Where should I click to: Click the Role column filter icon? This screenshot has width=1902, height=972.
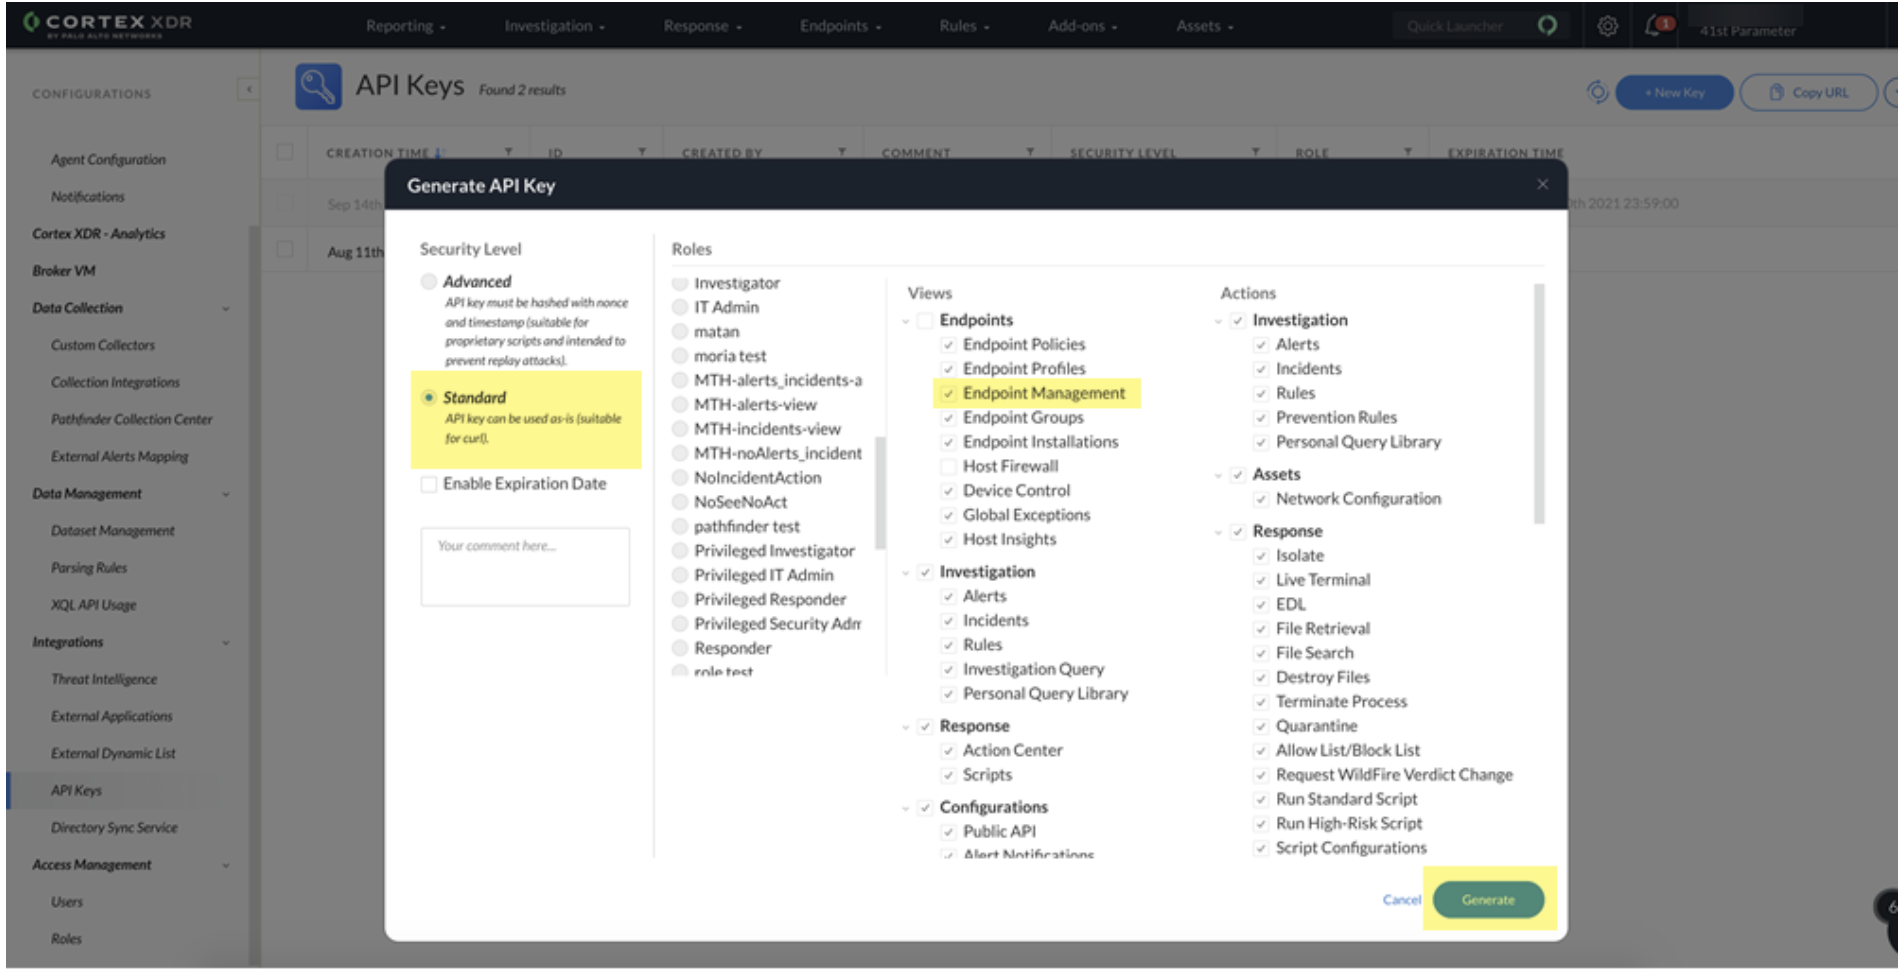(x=1408, y=152)
